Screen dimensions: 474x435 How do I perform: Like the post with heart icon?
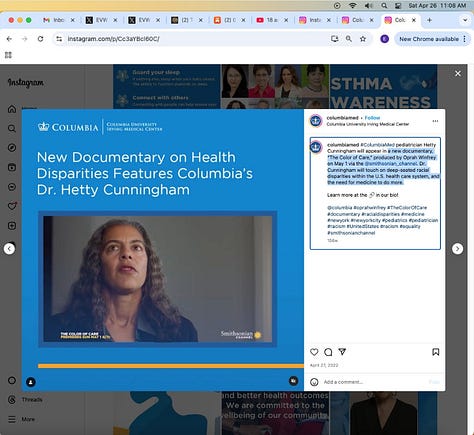314,352
